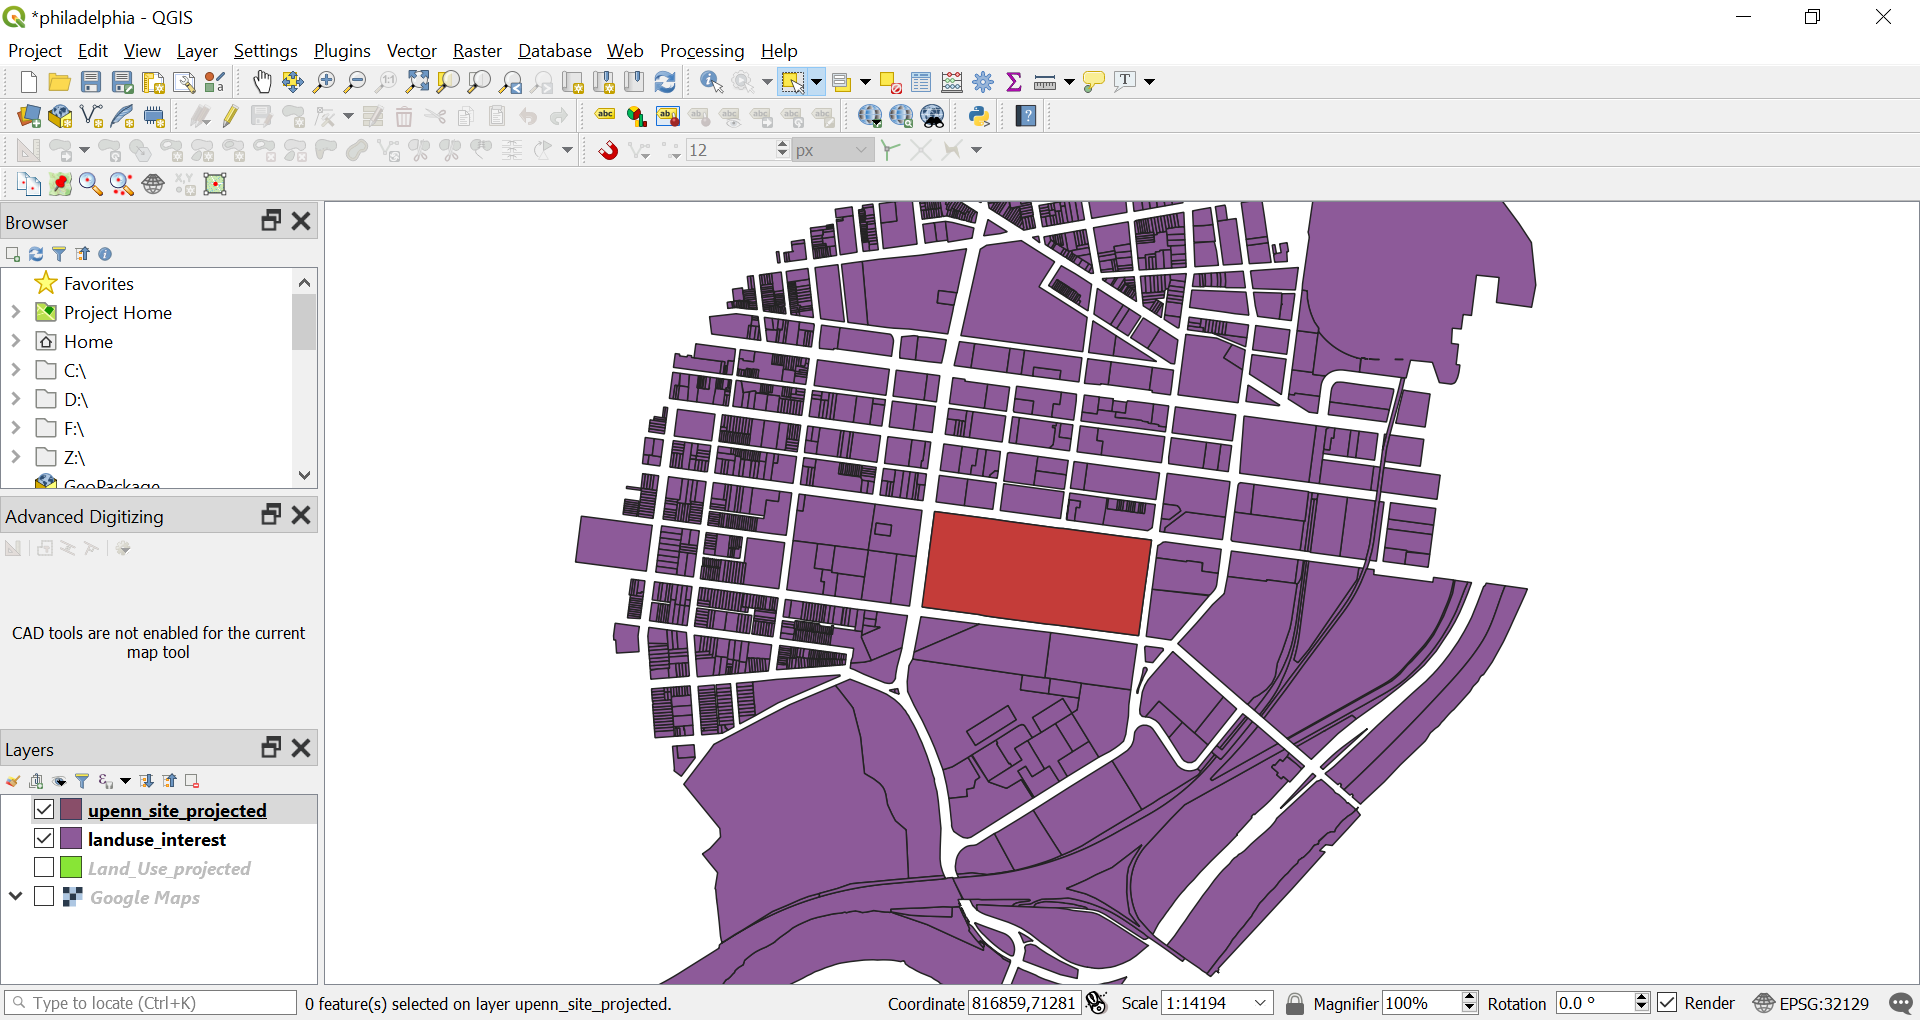Uncheck the Render checkbox in status bar
Image resolution: width=1920 pixels, height=1020 pixels.
tap(1667, 1002)
